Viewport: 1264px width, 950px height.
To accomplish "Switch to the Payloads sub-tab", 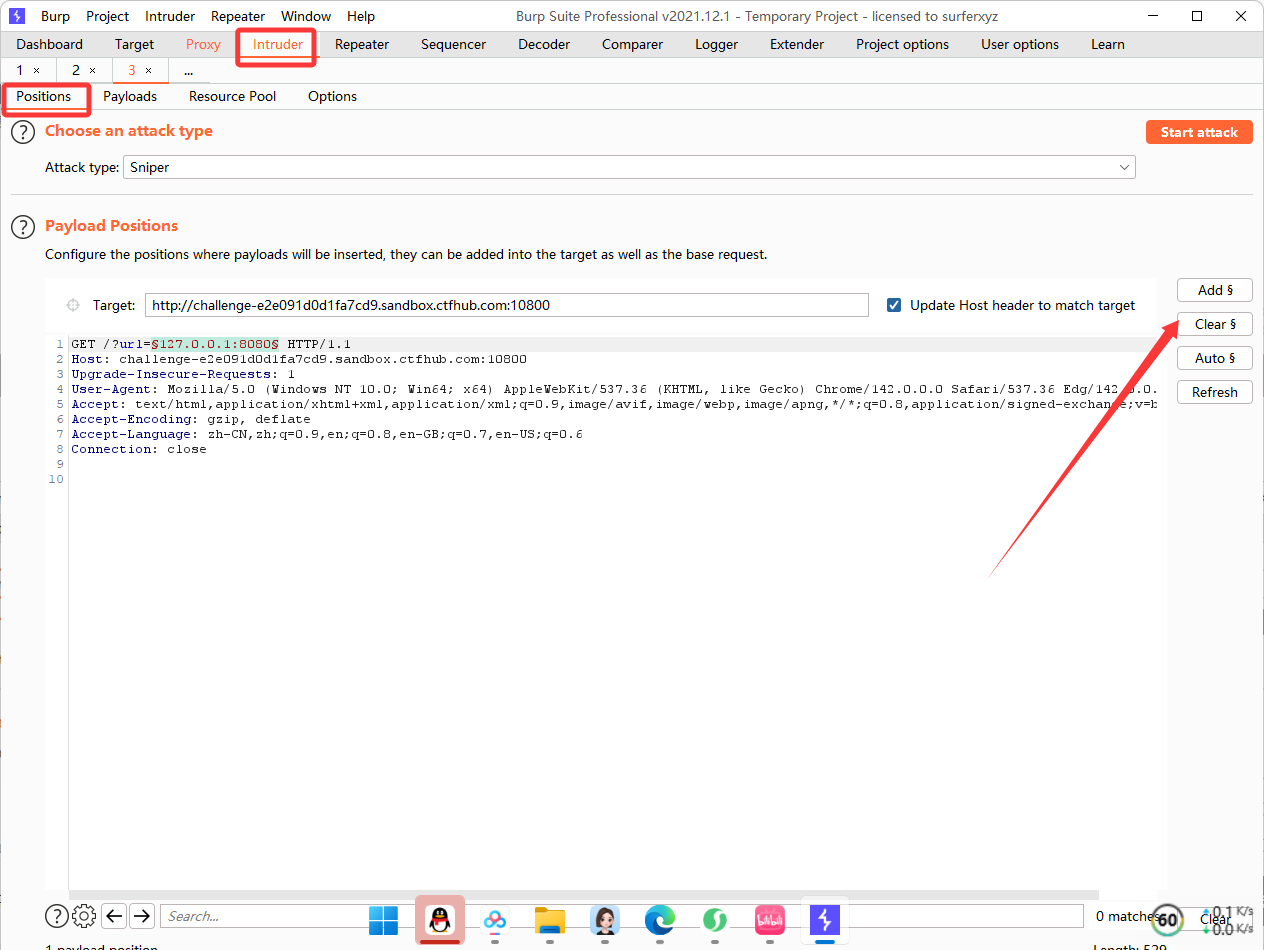I will click(x=130, y=96).
